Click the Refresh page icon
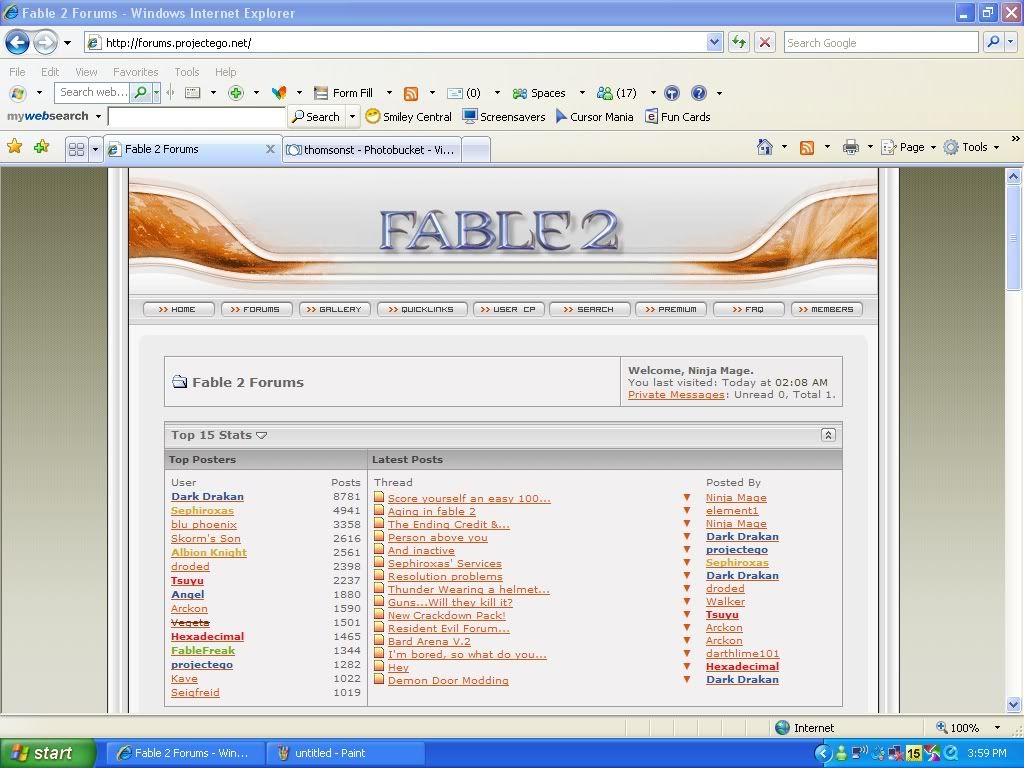Viewport: 1024px width, 768px height. (739, 42)
